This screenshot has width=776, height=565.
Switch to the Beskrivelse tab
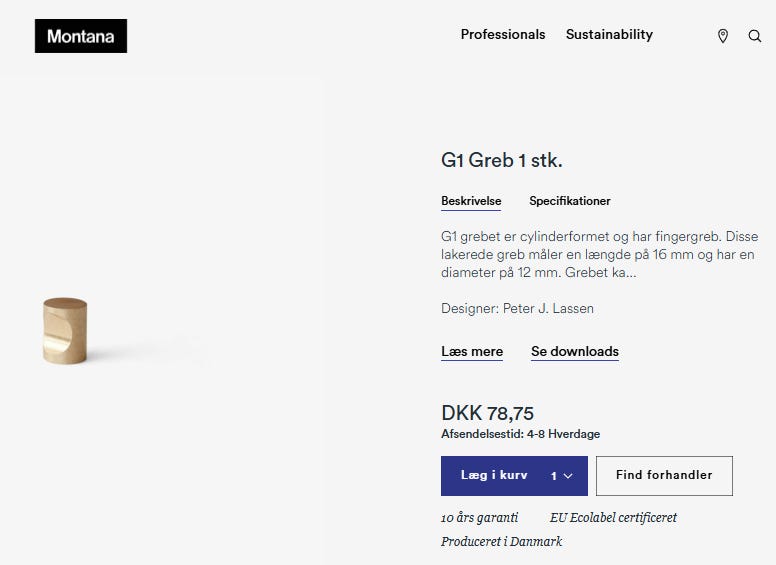pos(471,201)
